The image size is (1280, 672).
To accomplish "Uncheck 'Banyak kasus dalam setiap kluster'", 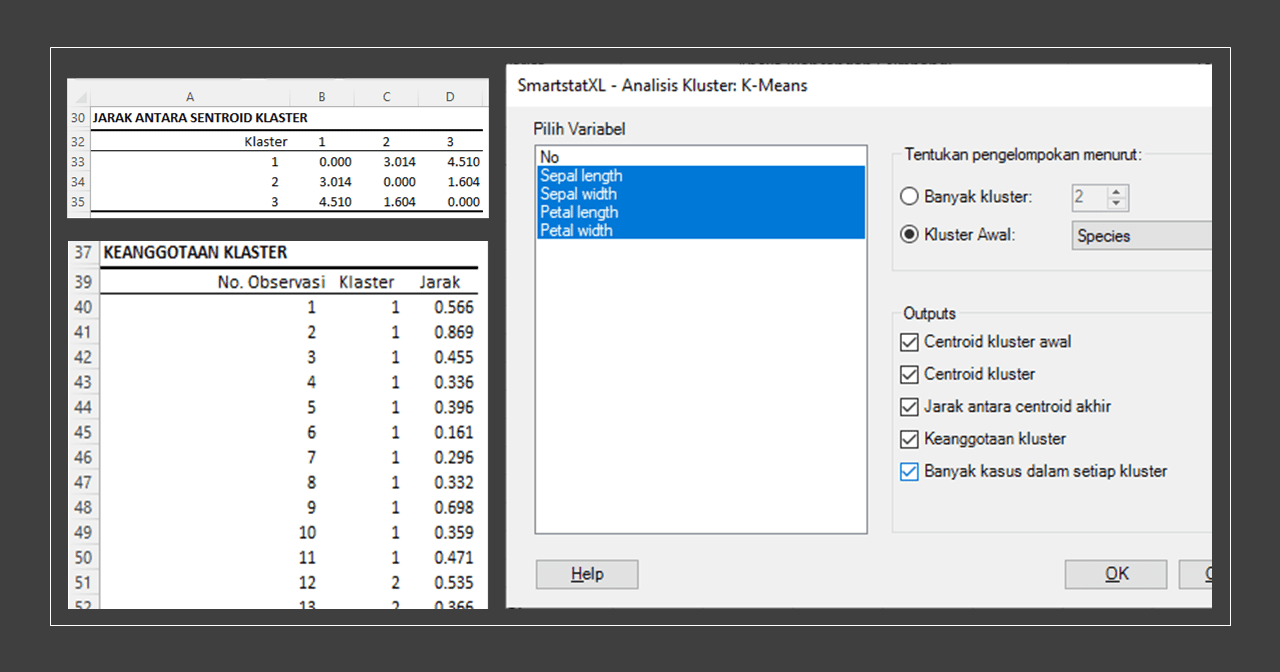I will click(909, 472).
